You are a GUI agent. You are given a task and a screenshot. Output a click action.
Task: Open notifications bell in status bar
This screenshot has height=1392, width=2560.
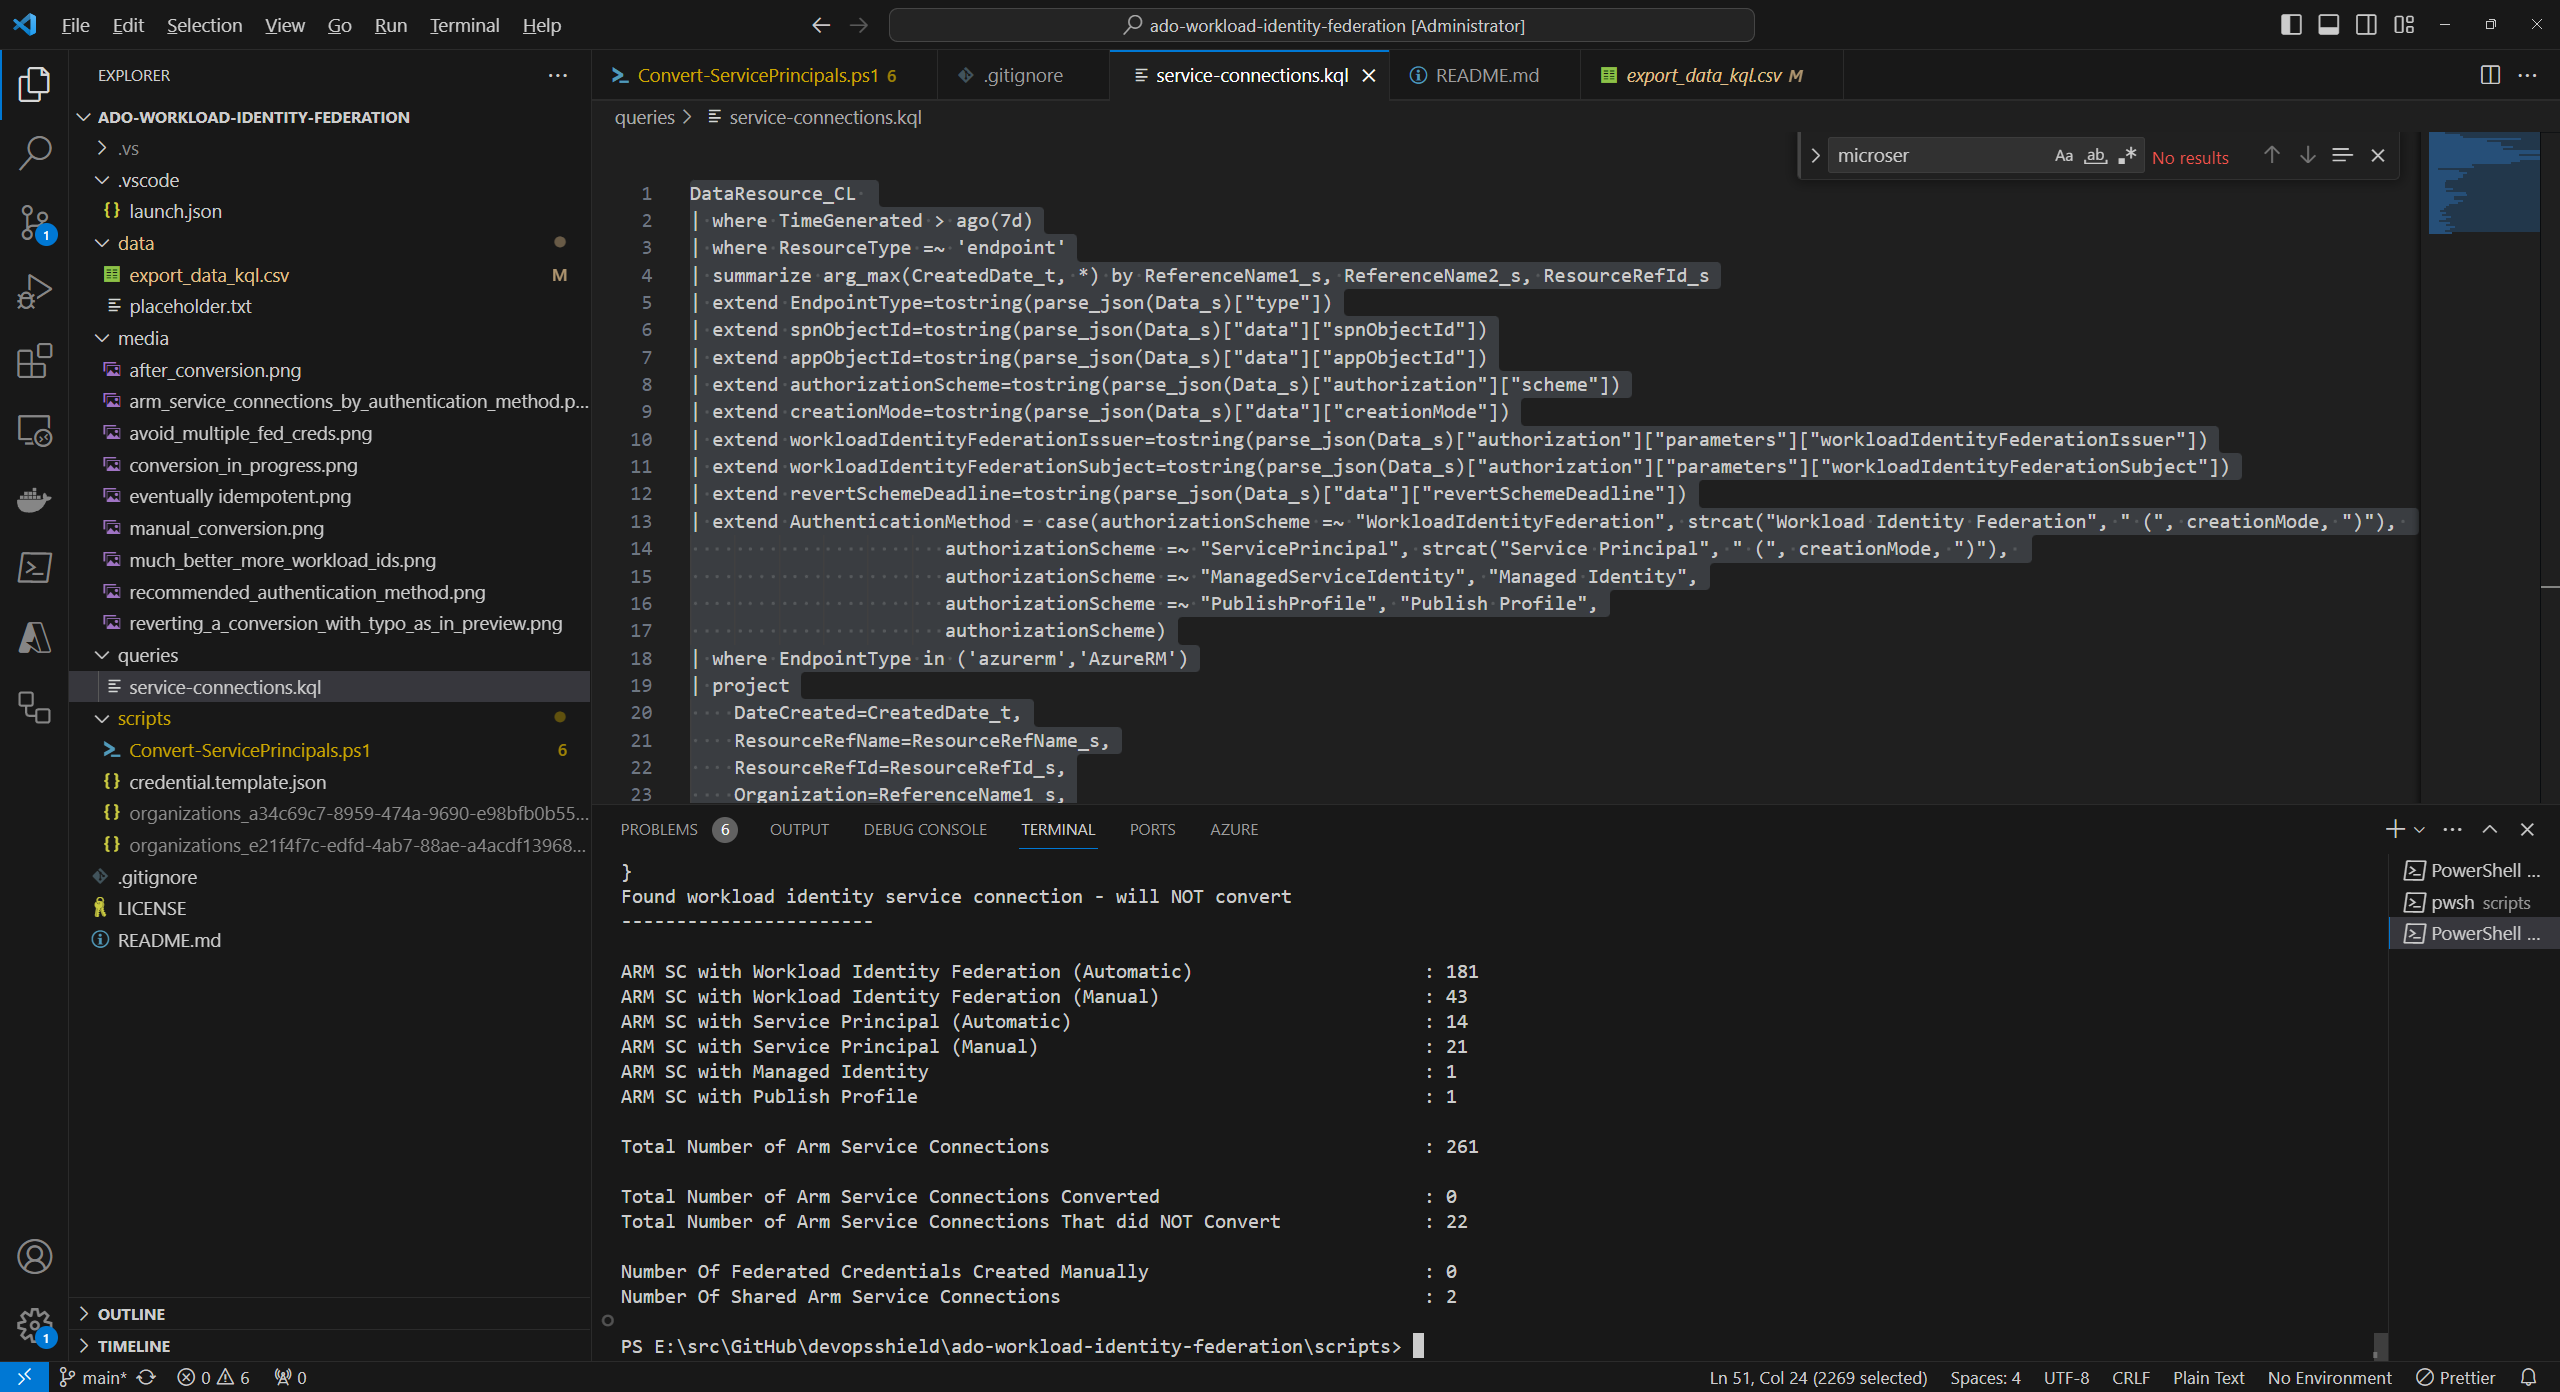(2529, 1377)
